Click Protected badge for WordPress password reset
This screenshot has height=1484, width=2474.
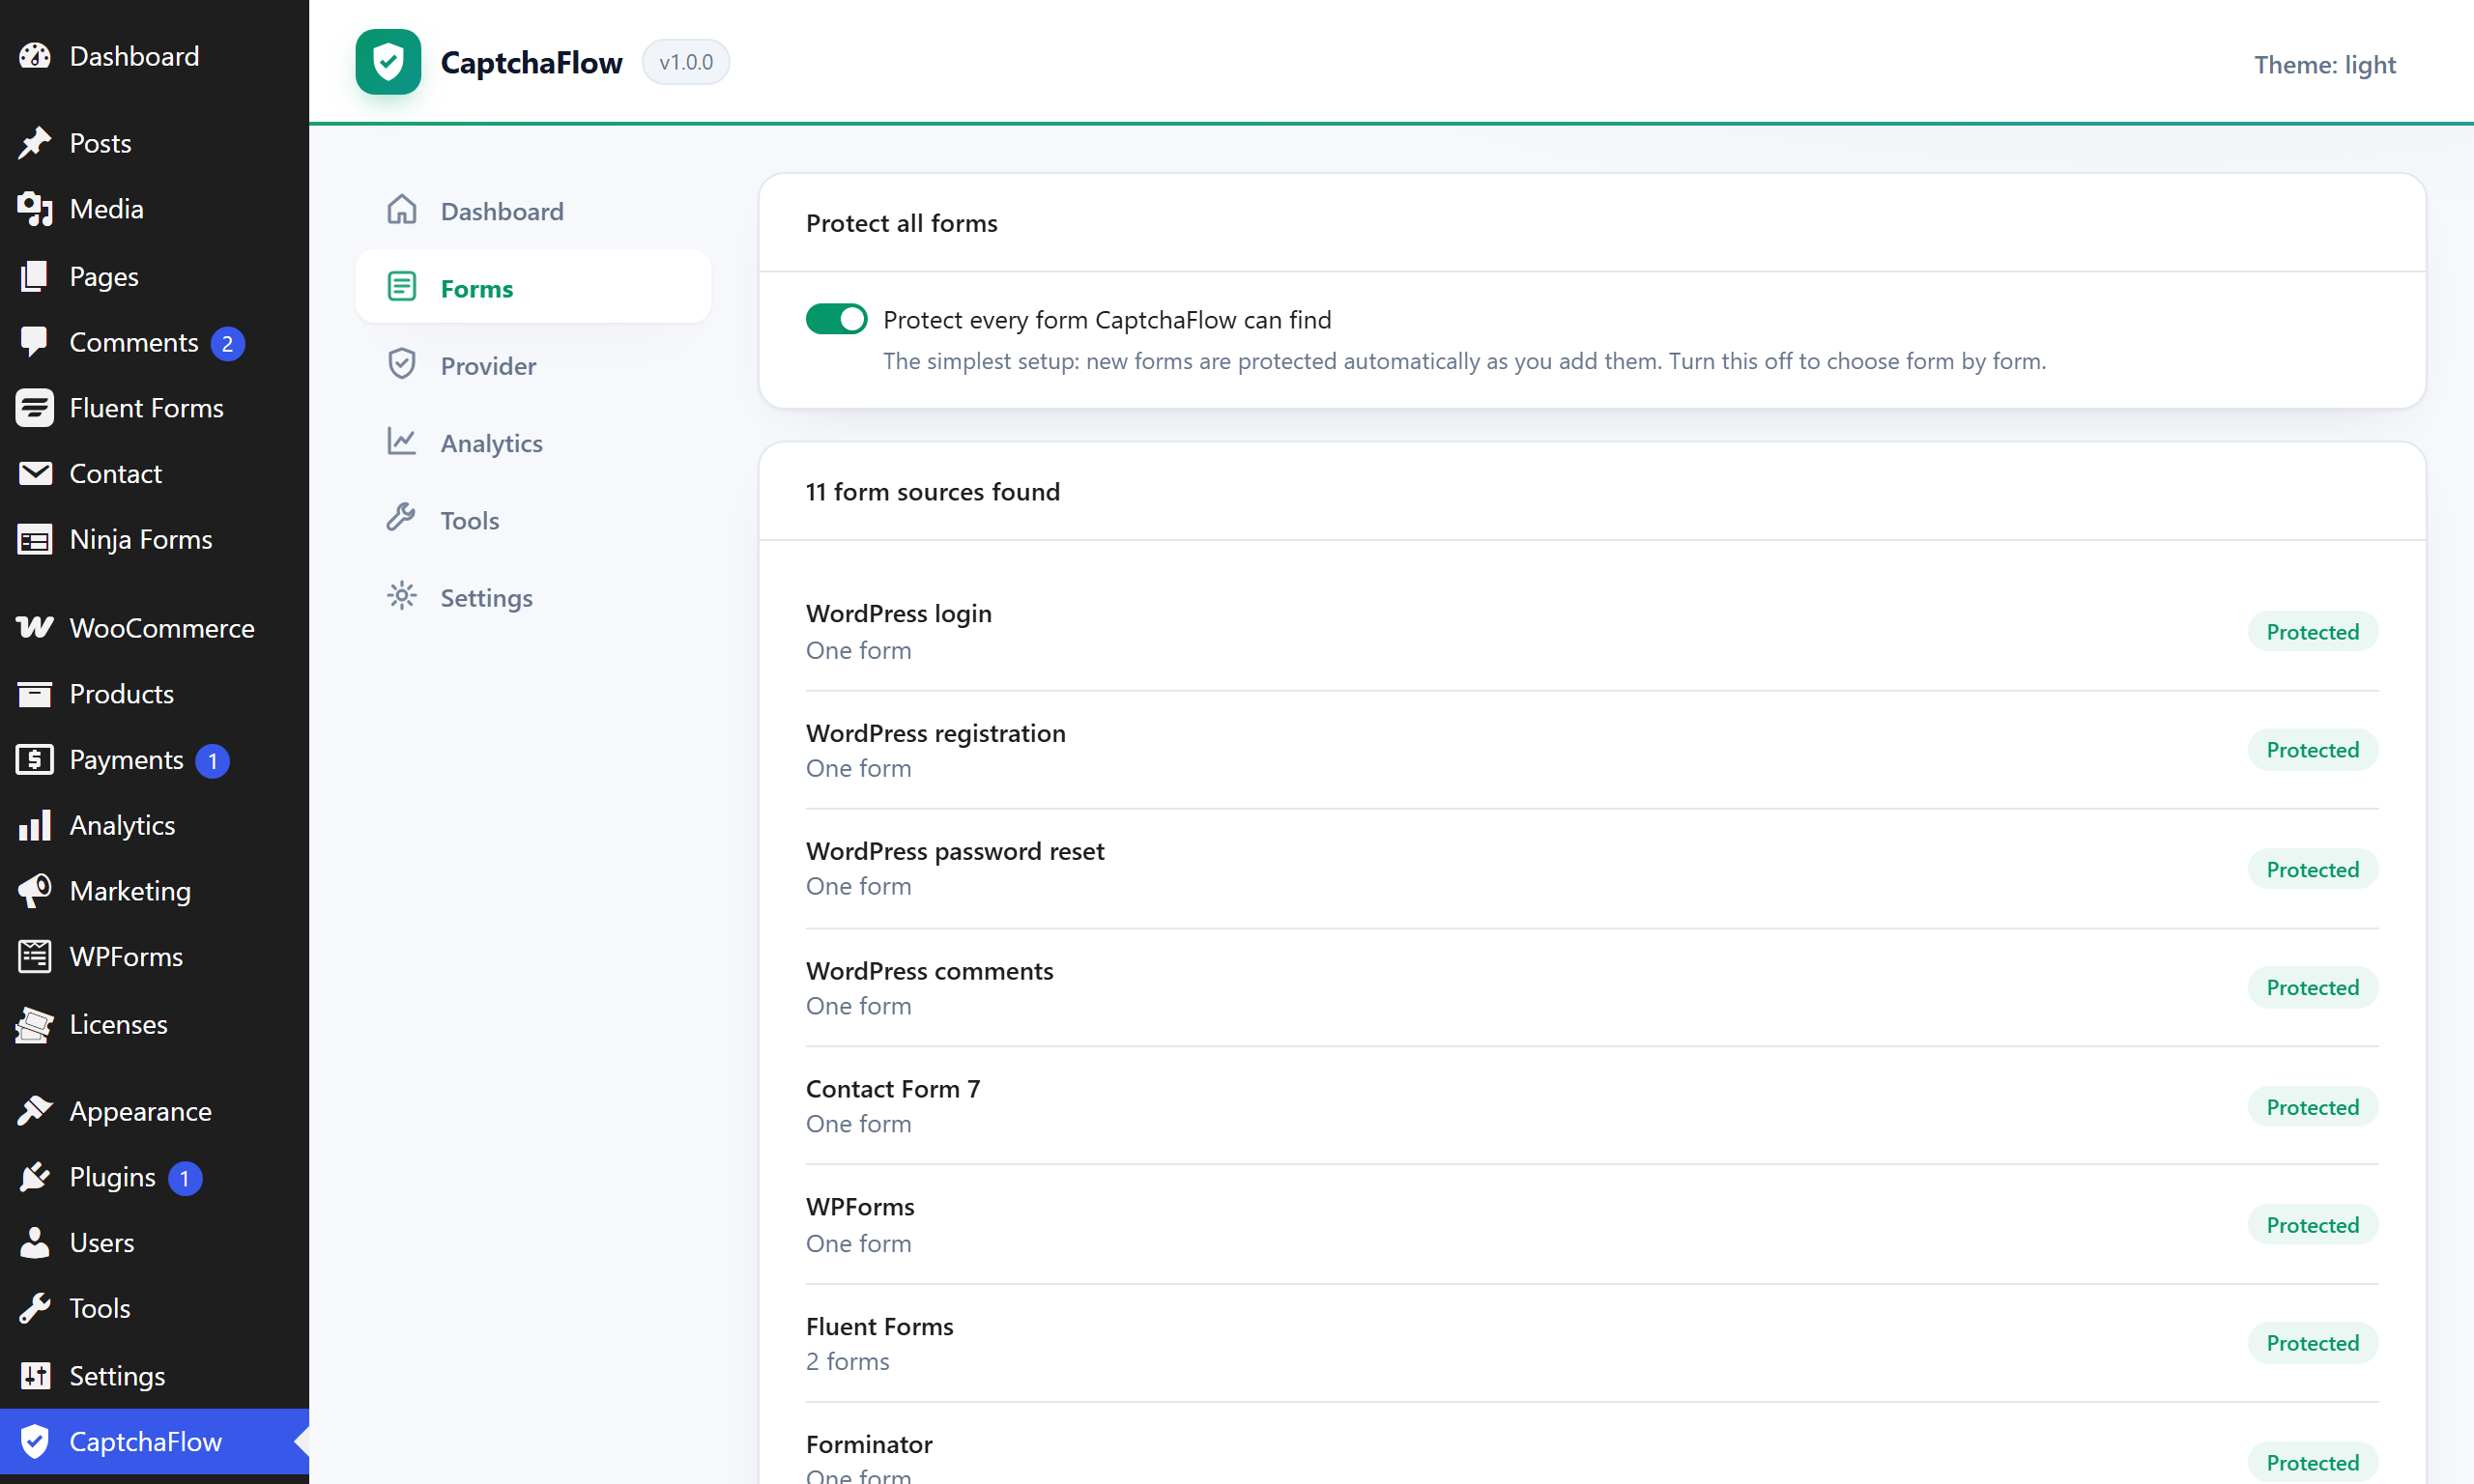pyautogui.click(x=2312, y=869)
